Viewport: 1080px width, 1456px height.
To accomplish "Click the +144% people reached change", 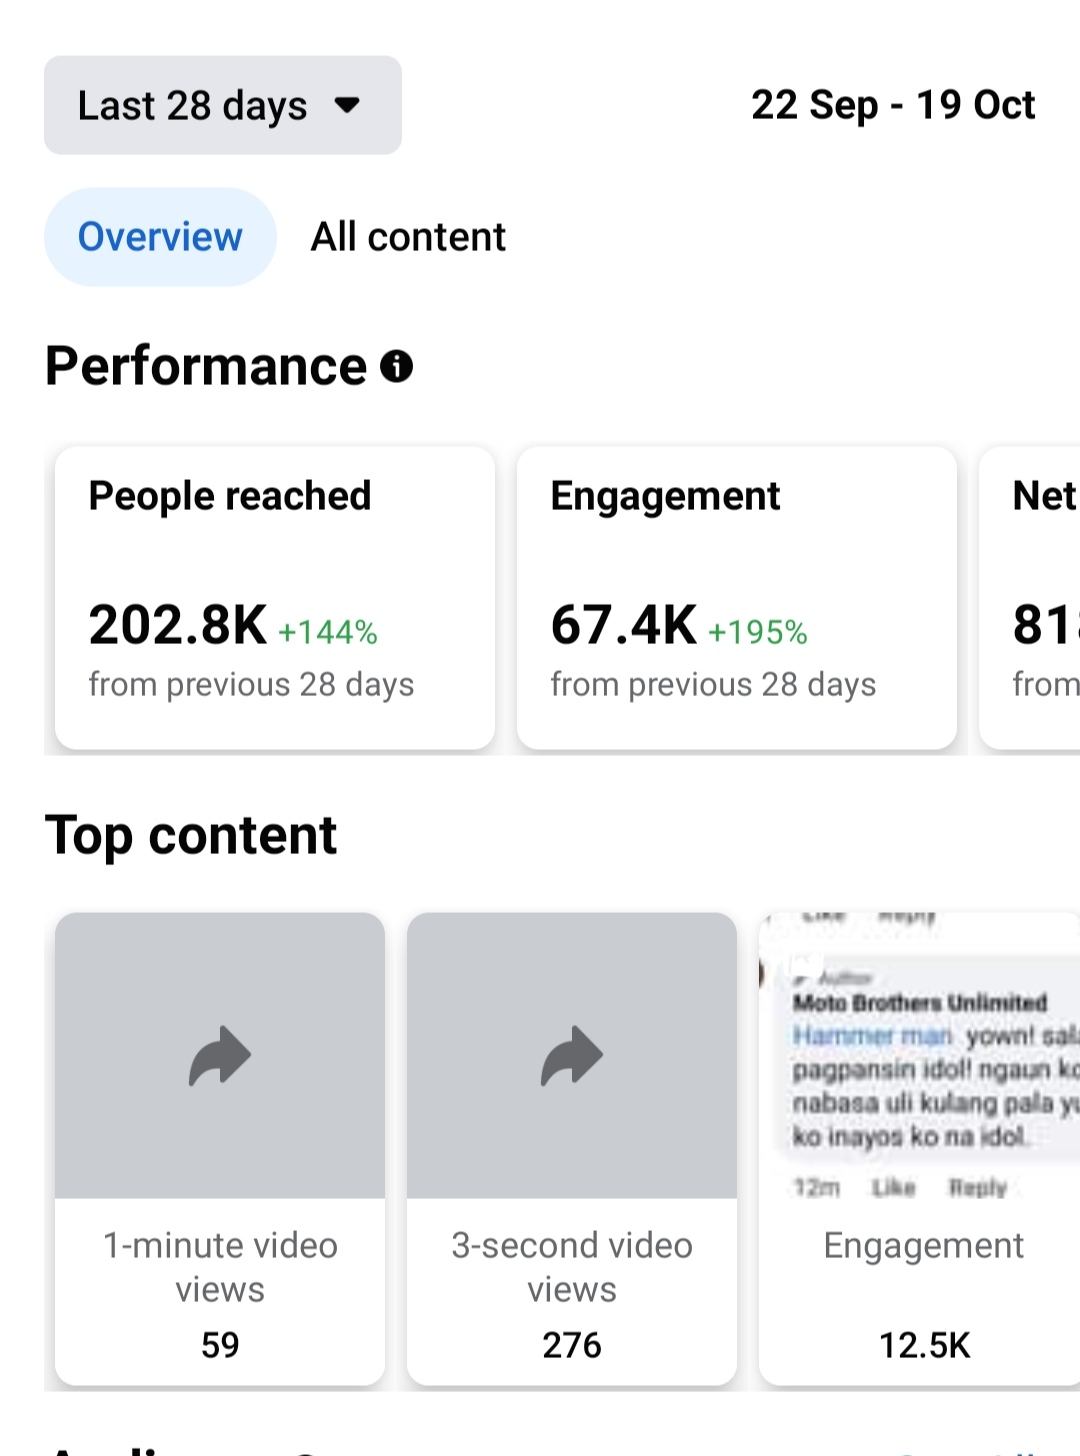I will click(327, 632).
